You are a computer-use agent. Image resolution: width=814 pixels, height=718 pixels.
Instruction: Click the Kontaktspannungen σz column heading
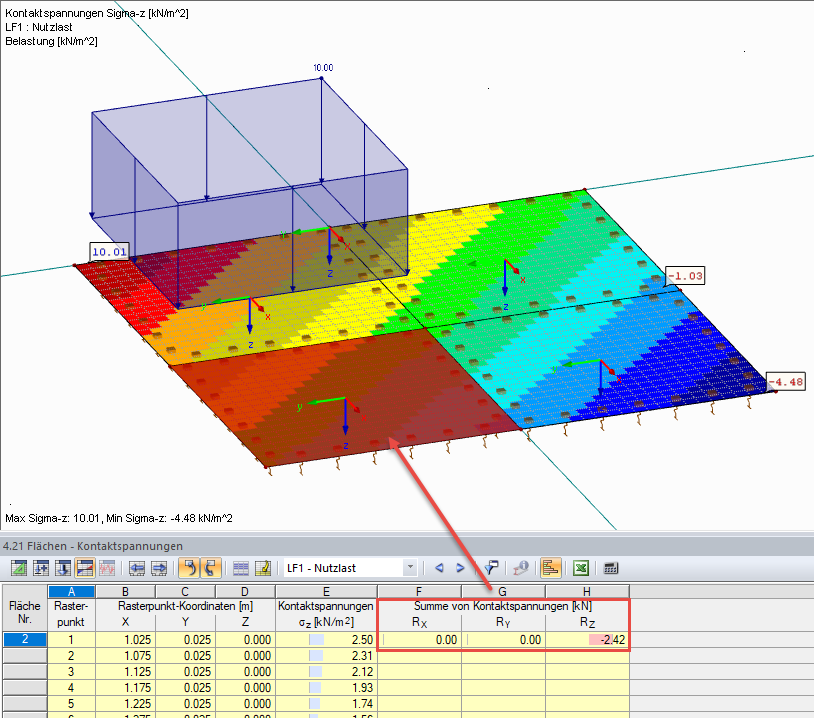[326, 614]
